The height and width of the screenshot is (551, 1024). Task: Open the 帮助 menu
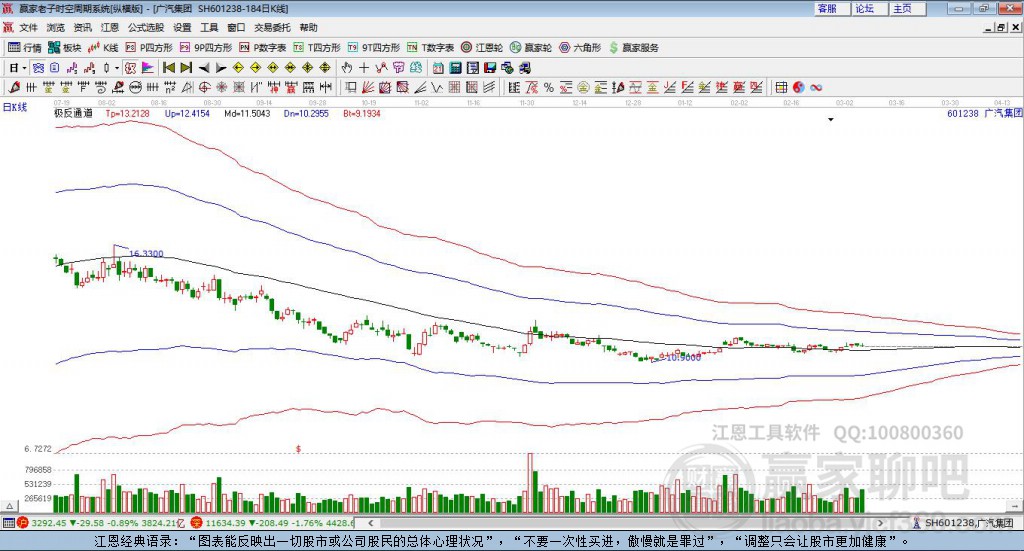pyautogui.click(x=308, y=27)
